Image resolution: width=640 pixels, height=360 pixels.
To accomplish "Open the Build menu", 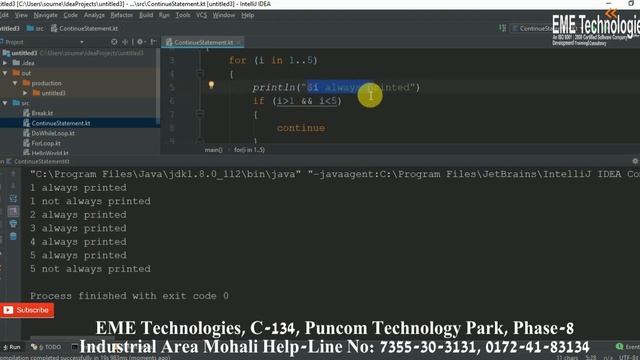I will pos(146,15).
